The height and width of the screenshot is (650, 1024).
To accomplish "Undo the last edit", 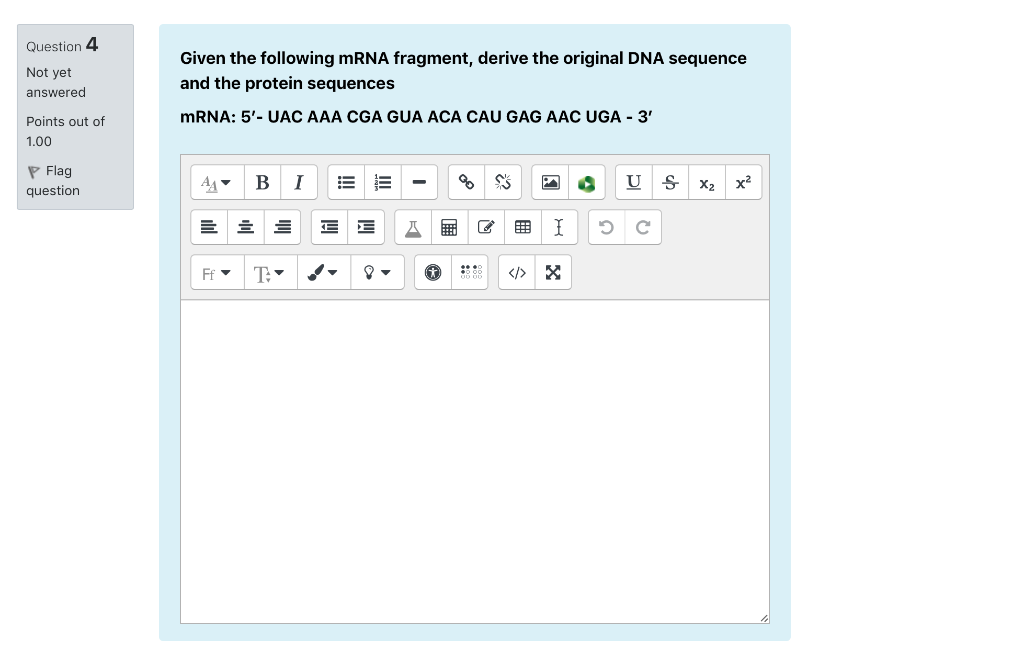I will click(x=607, y=227).
